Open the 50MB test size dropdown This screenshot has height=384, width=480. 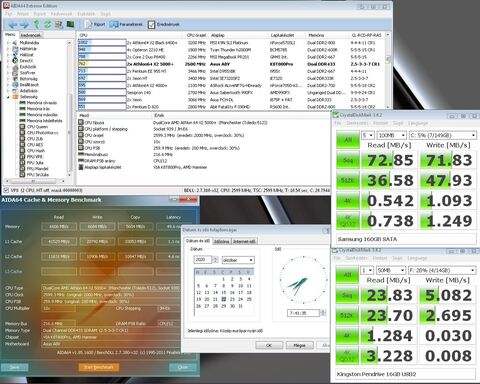coord(392,270)
